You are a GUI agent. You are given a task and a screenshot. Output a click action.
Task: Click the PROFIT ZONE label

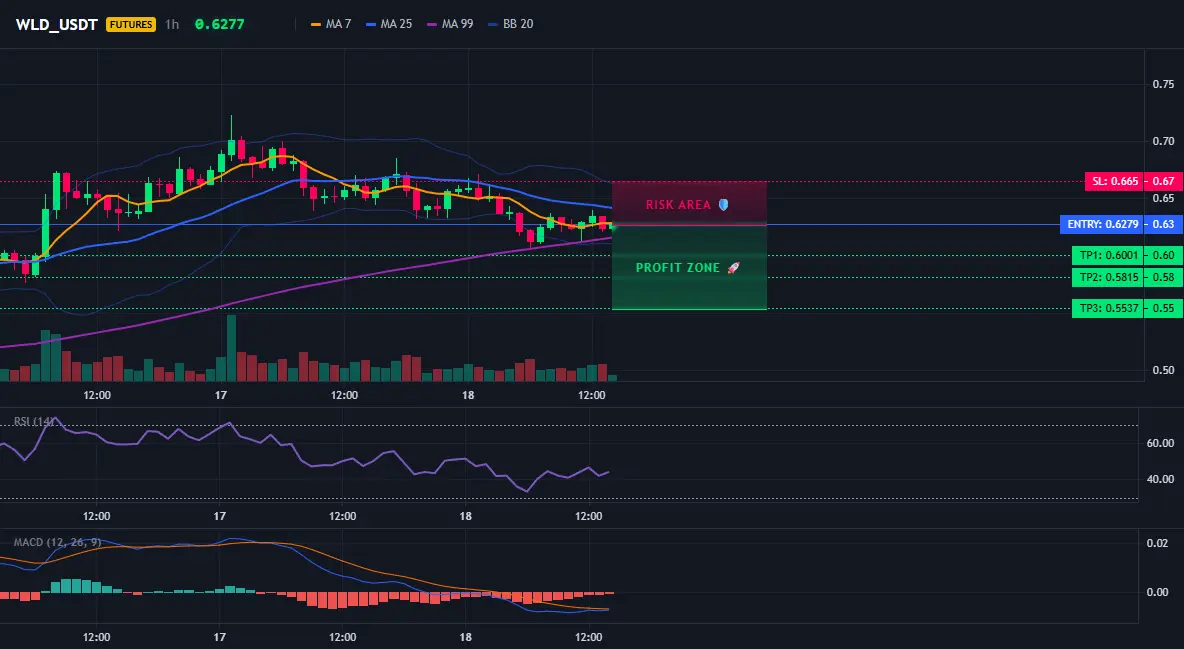(678, 267)
